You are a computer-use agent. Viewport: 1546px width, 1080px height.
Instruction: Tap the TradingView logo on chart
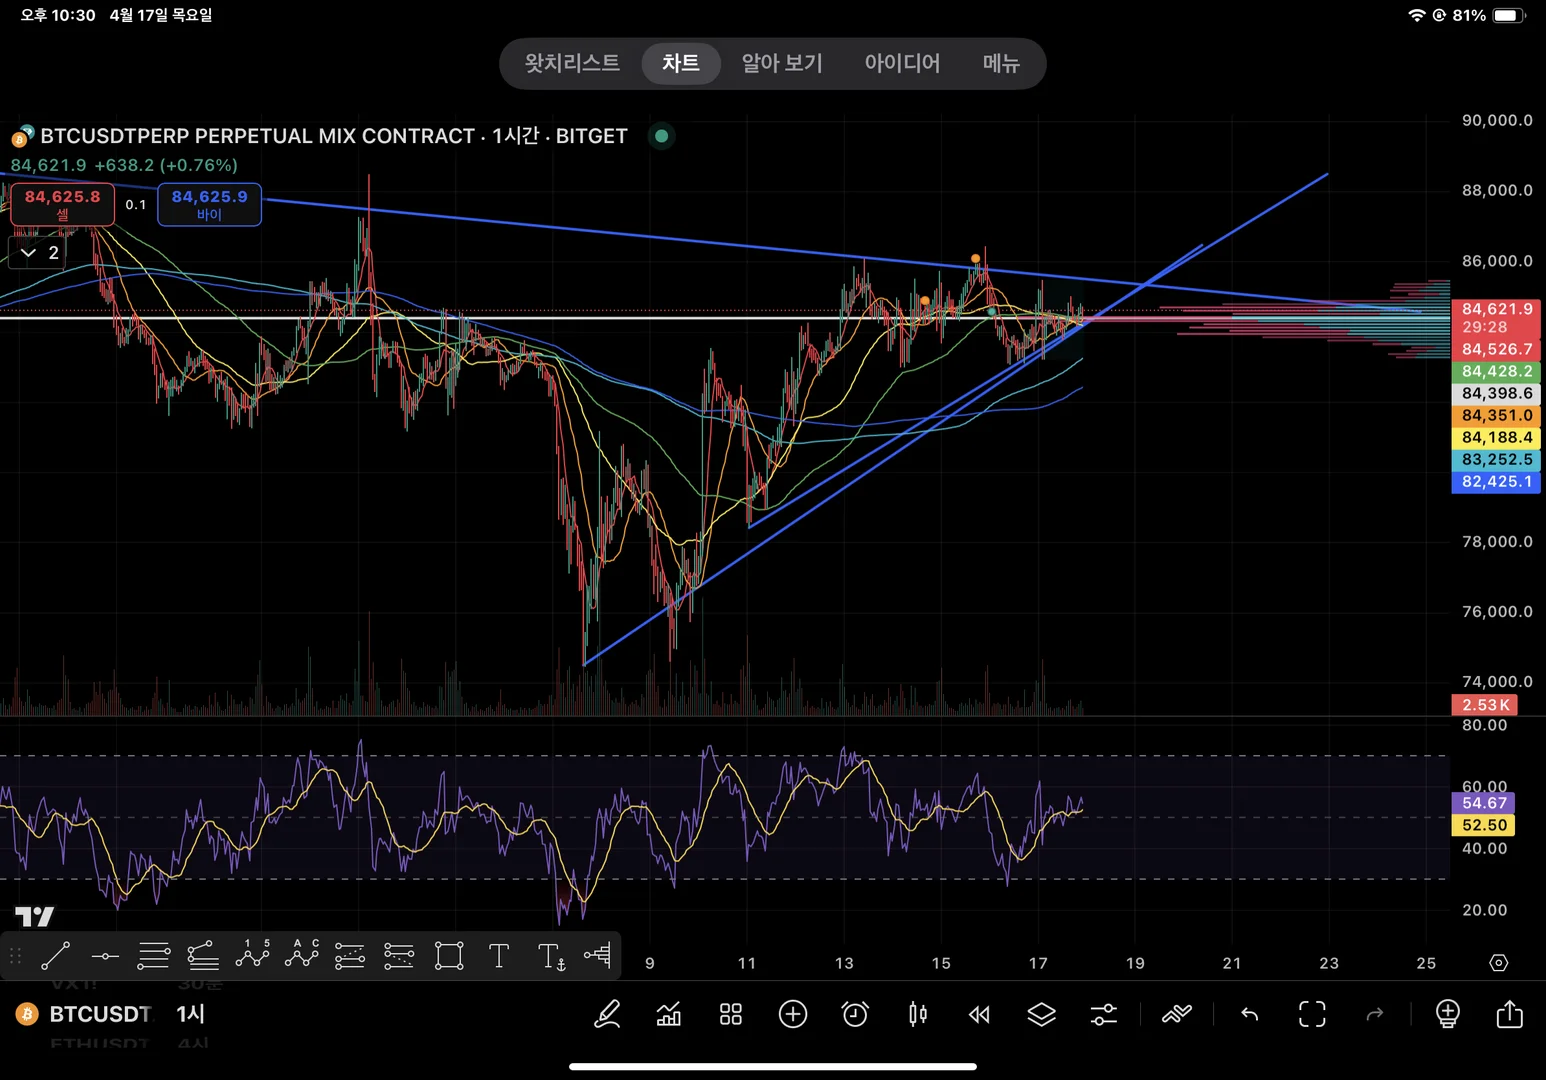[34, 916]
